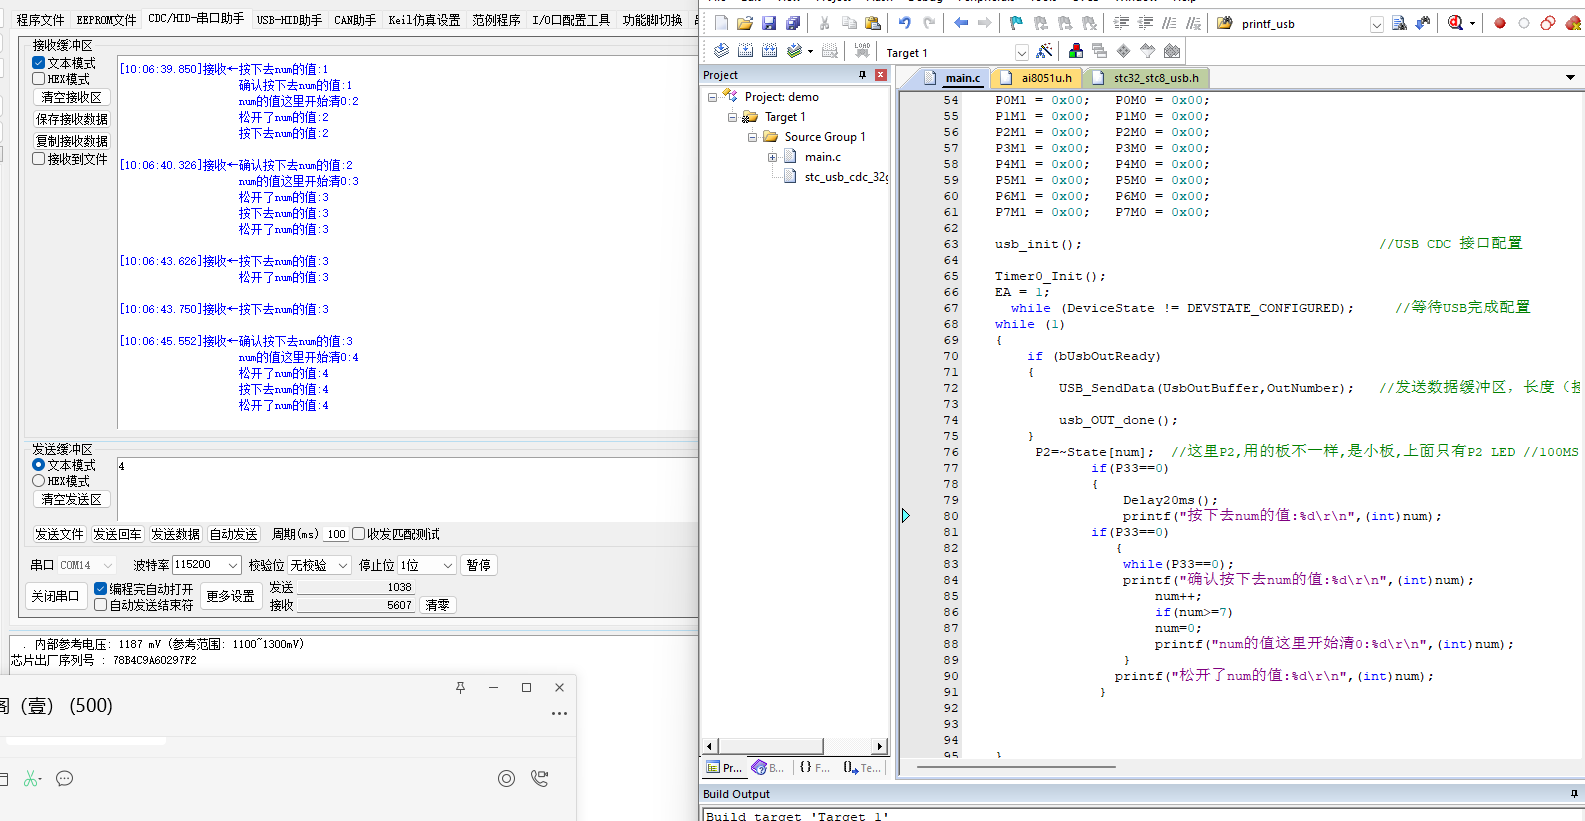Click the 关闭串口 button
This screenshot has width=1585, height=821.
coord(55,596)
